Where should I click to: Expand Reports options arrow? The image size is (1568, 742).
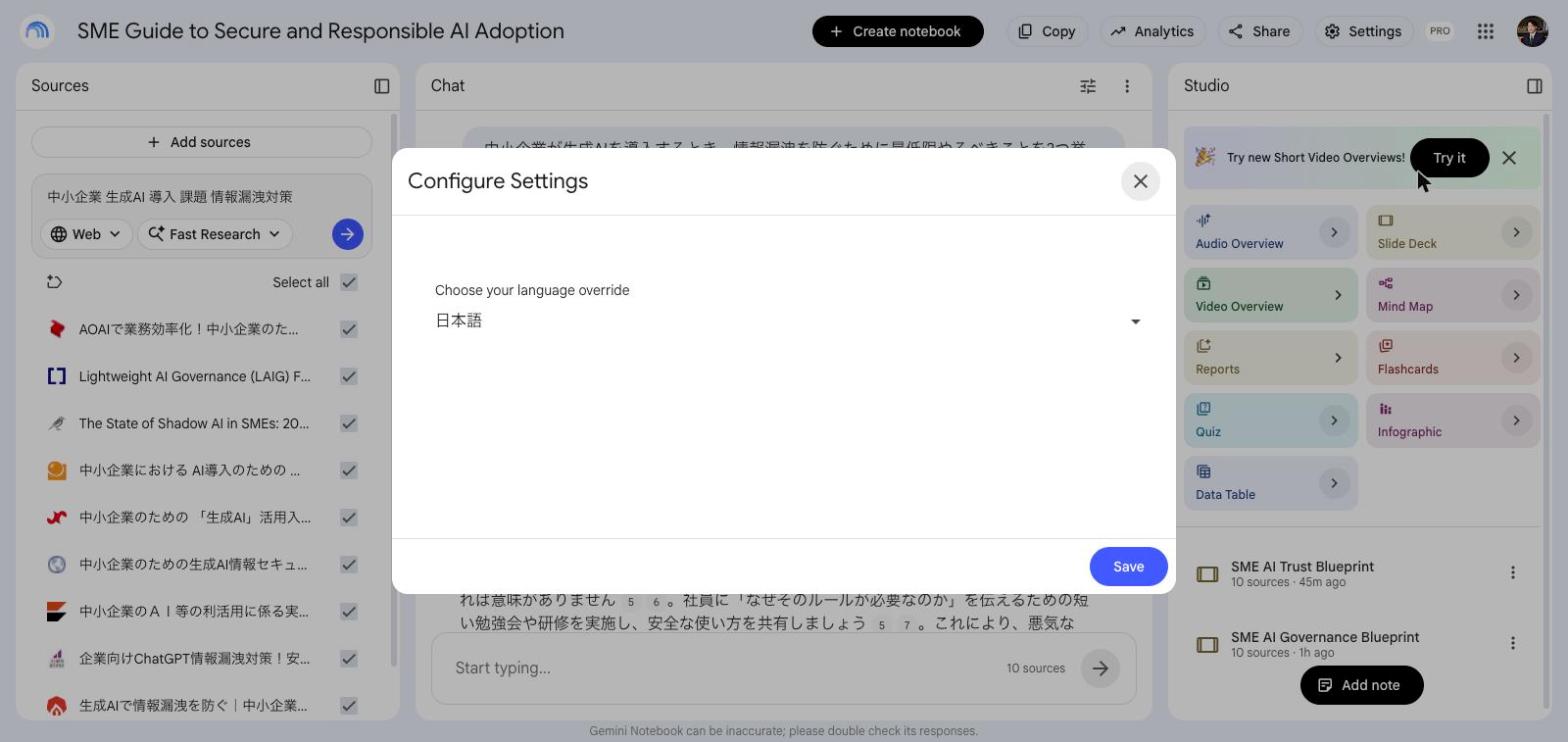pos(1337,358)
